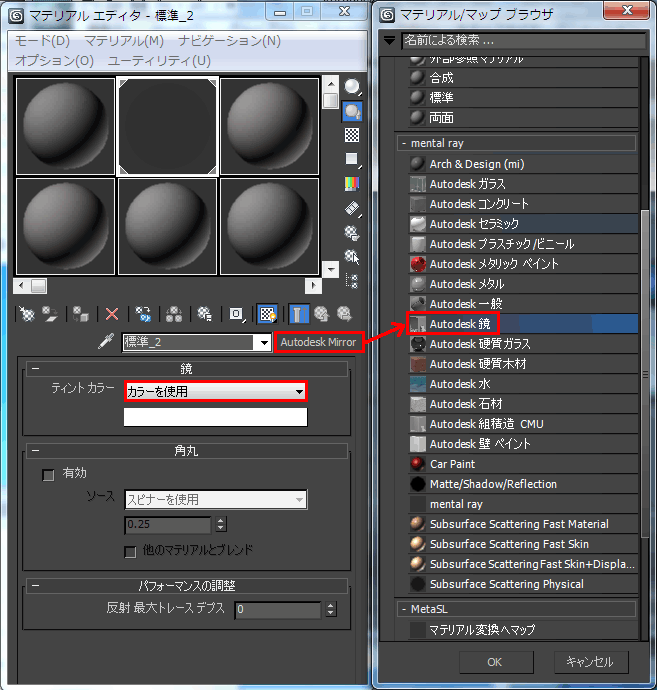
Task: Toggle the Backlight icon in Material Editor
Action: pos(352,111)
